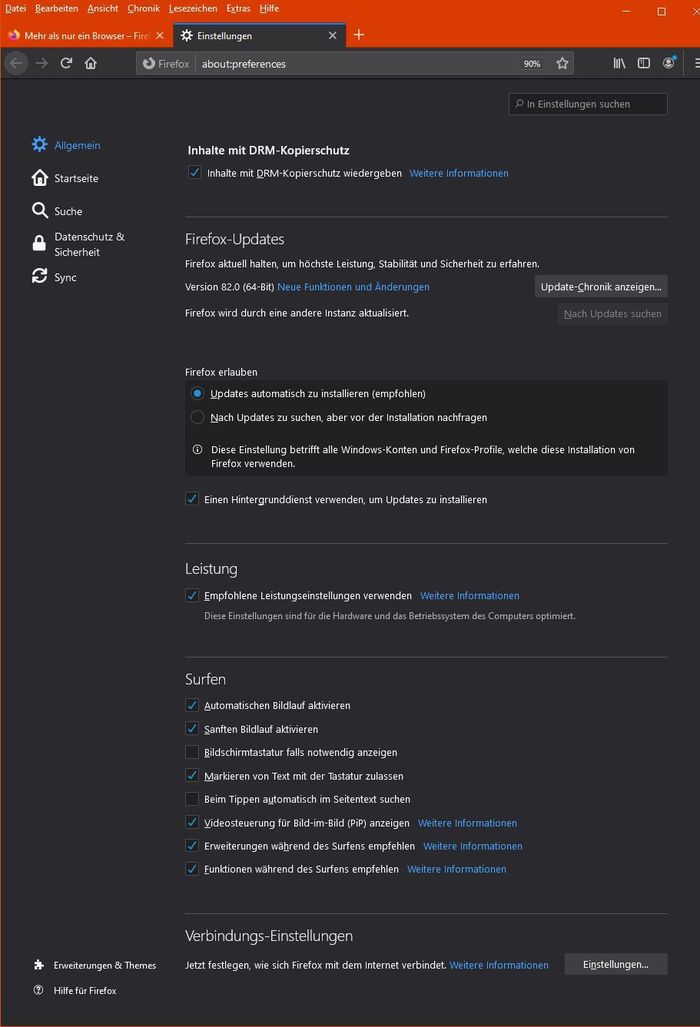Screen dimensions: 700x1027
Task: Click the Home icon in the toolbar
Action: (x=90, y=62)
